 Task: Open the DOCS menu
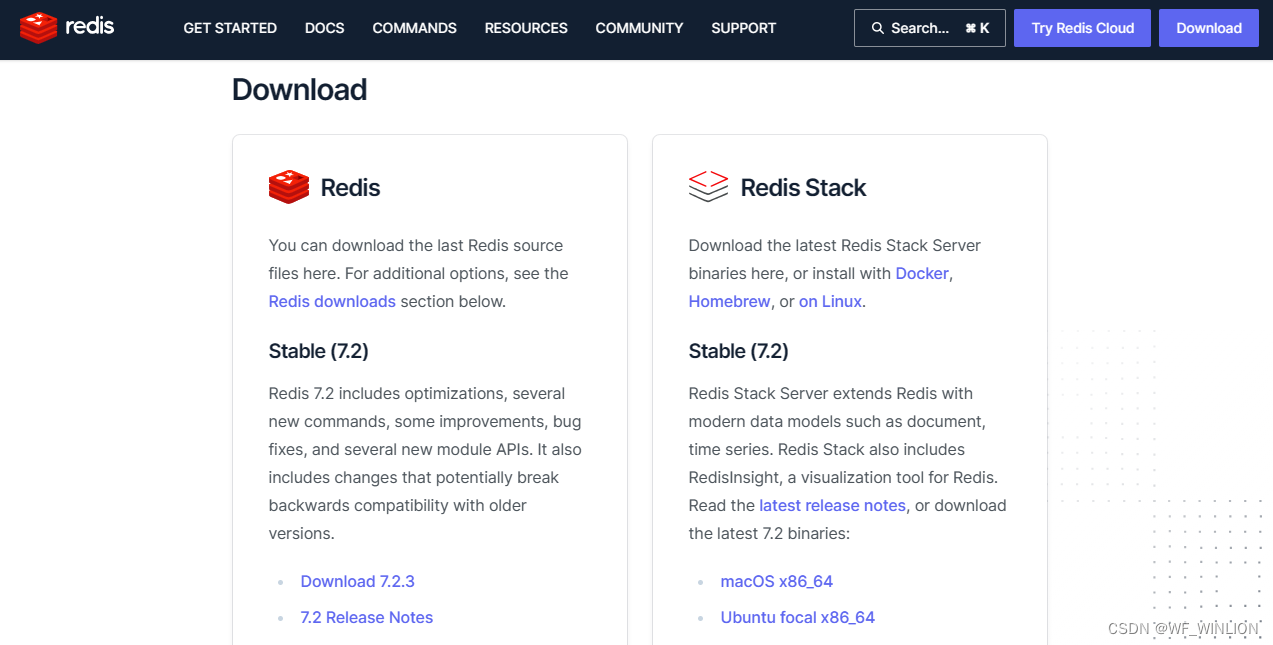(x=325, y=28)
